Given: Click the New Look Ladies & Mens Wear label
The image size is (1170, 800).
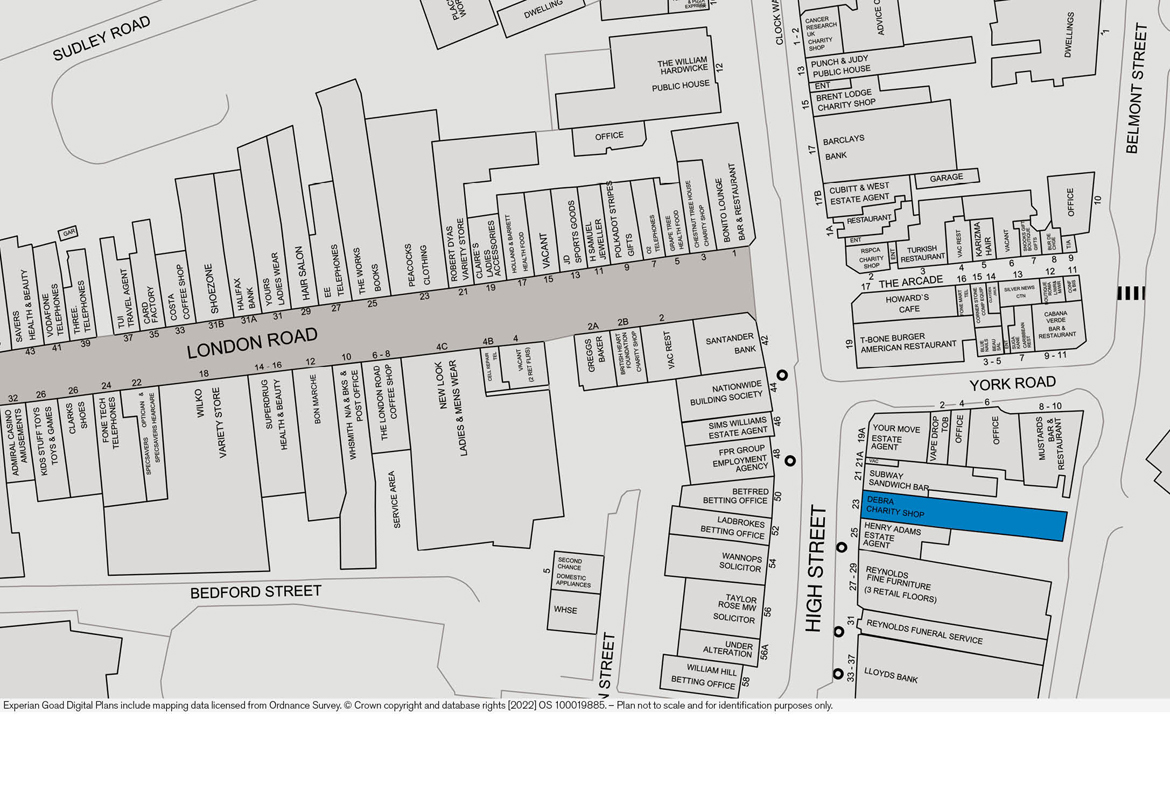Looking at the screenshot, I should pyautogui.click(x=451, y=407).
